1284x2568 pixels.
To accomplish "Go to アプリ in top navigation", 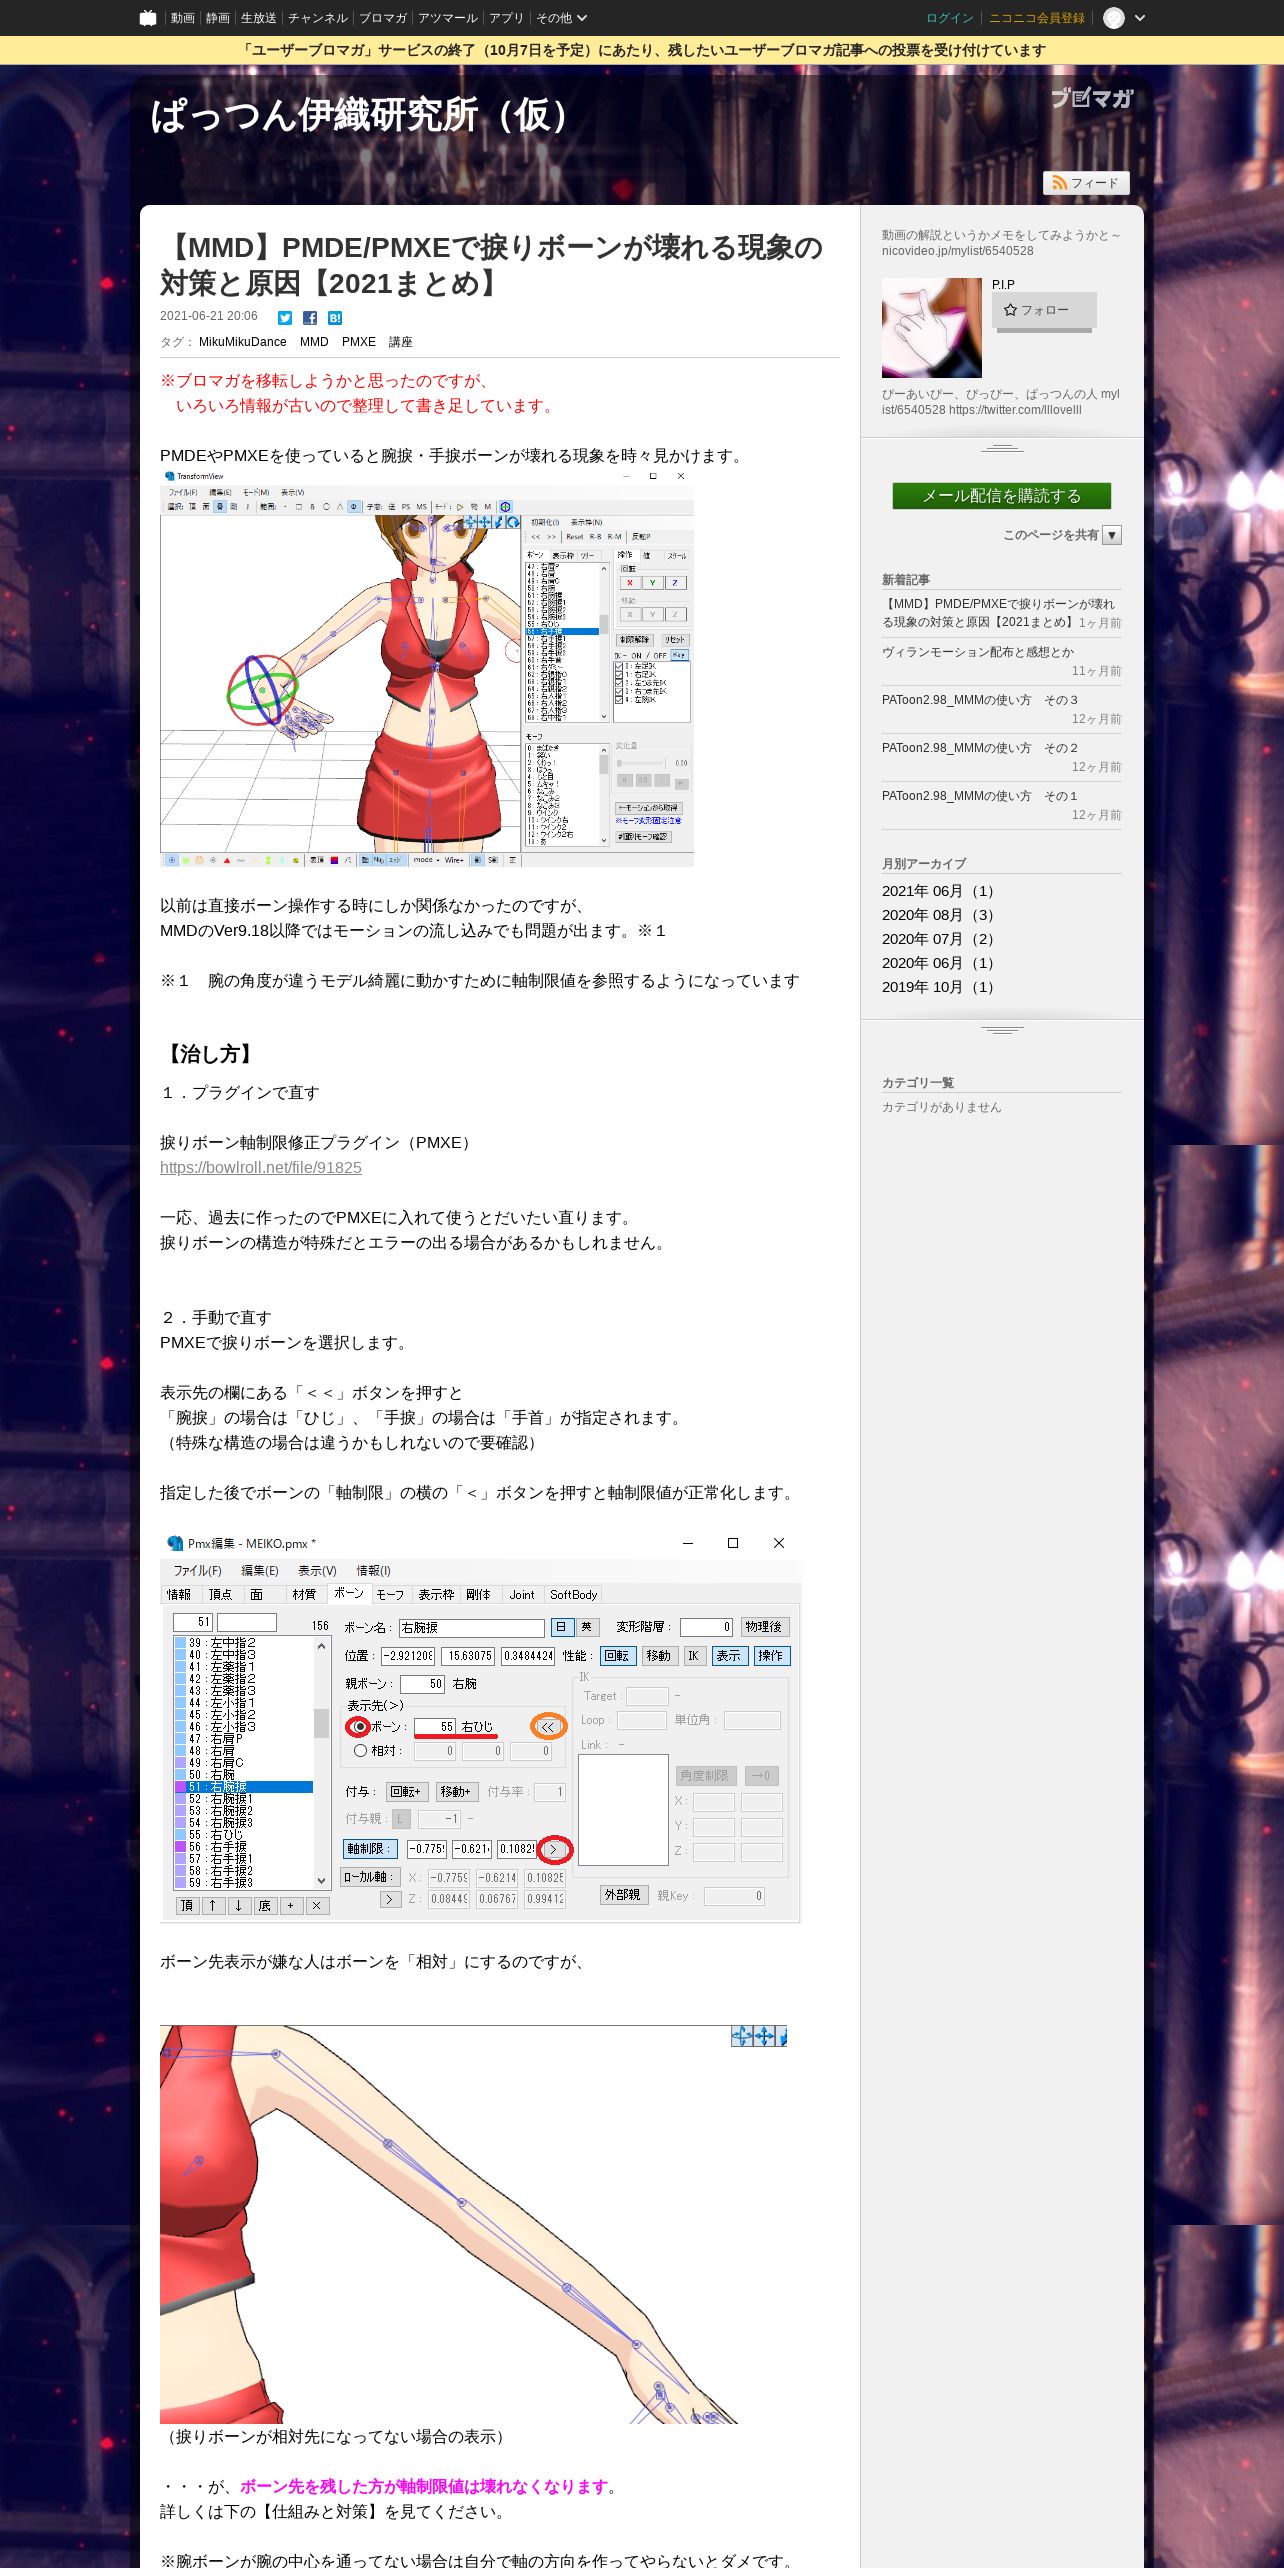I will (506, 18).
